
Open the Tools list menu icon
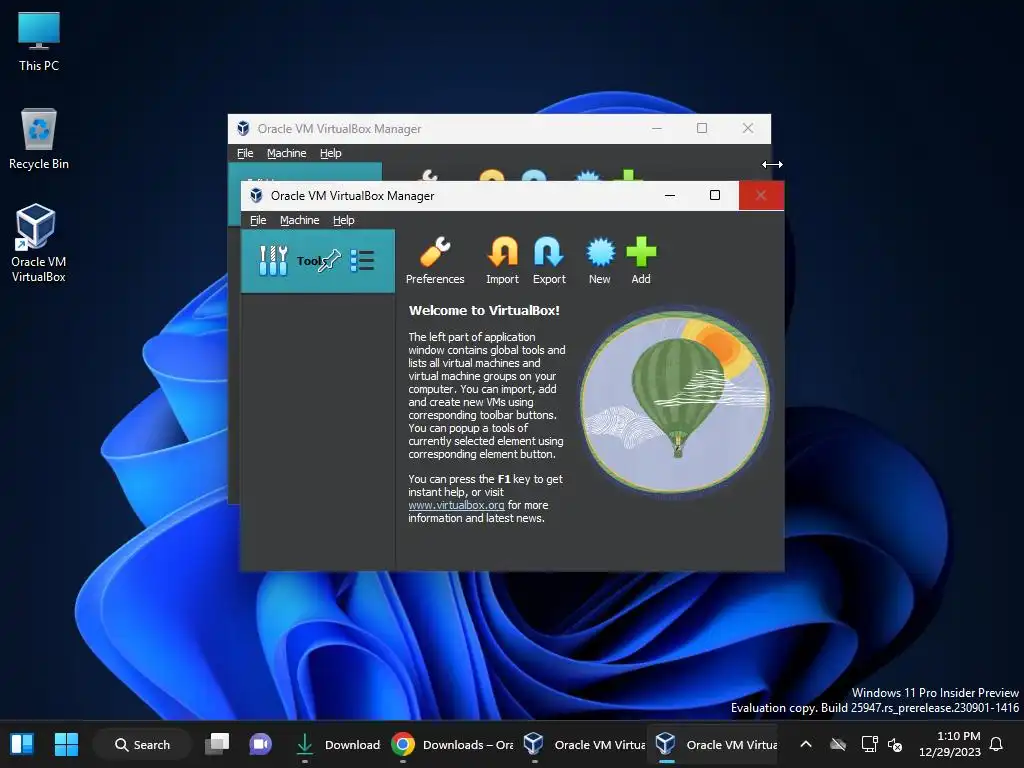pos(362,260)
